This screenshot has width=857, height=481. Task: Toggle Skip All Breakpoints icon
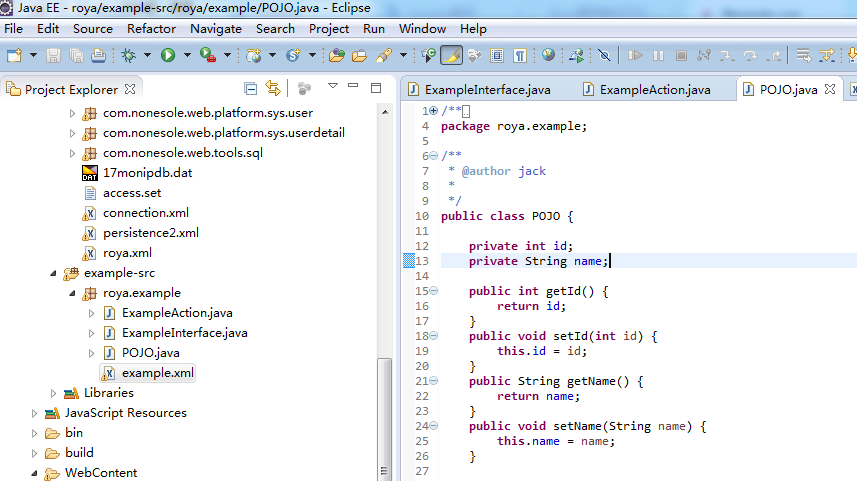tap(604, 55)
